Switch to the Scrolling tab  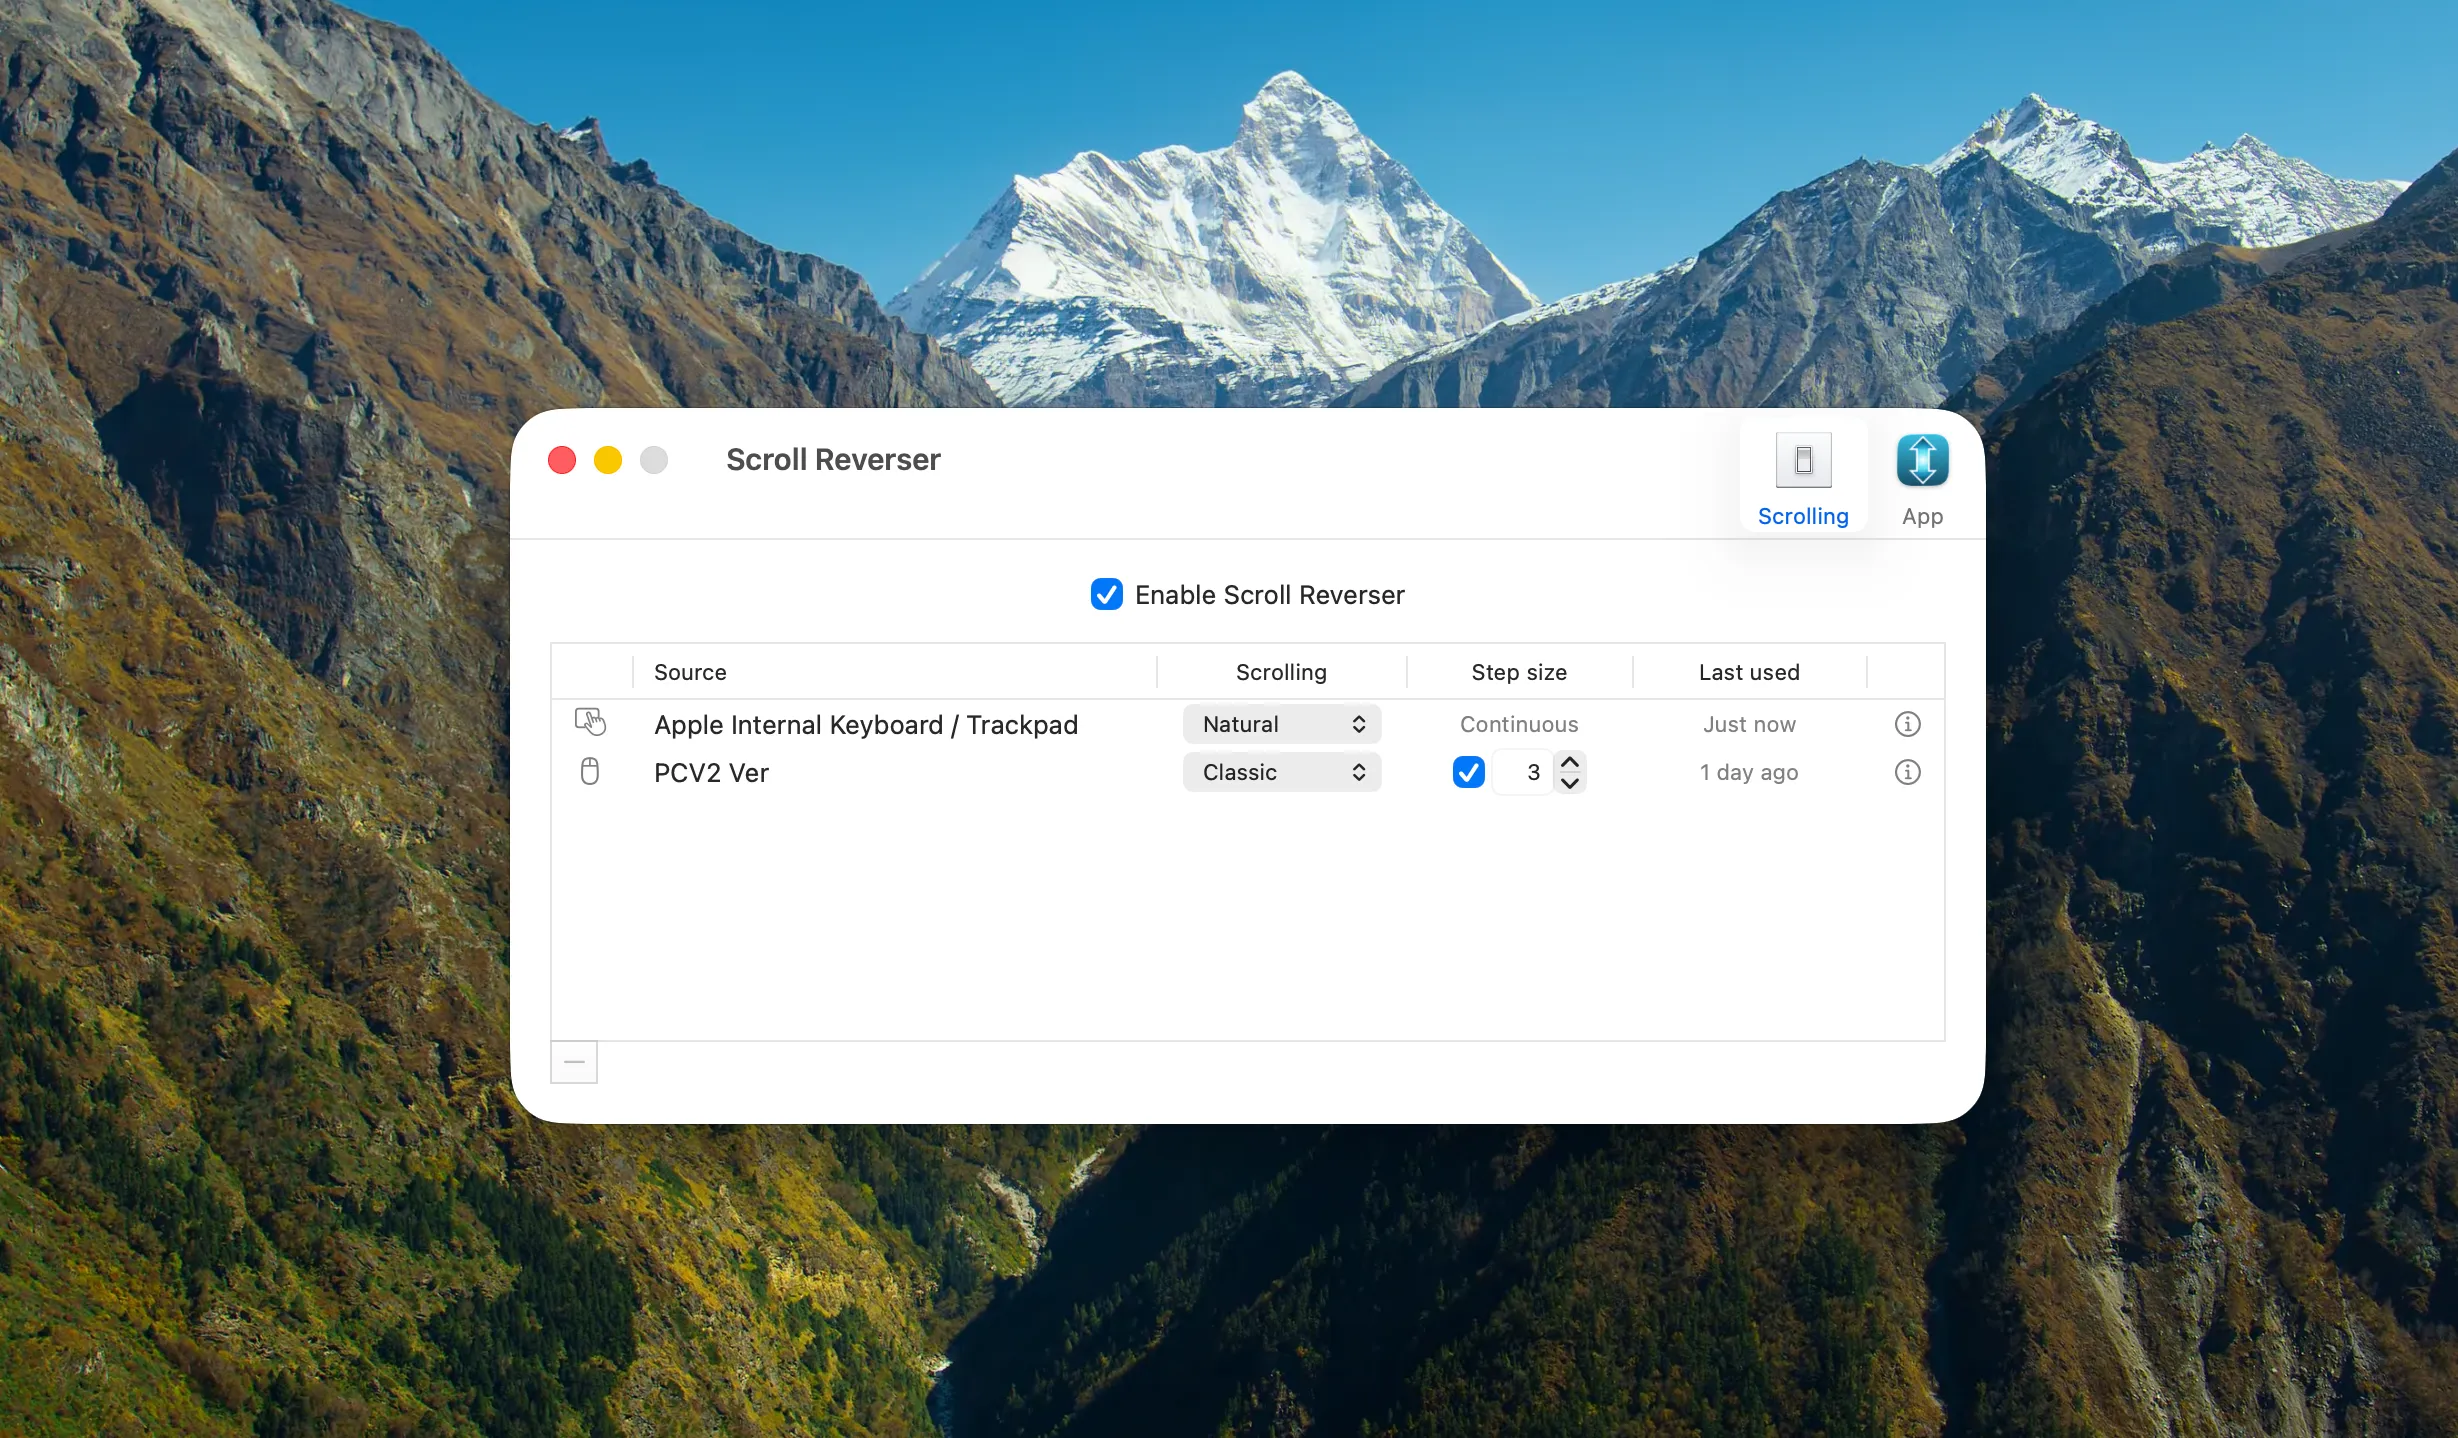(1803, 479)
